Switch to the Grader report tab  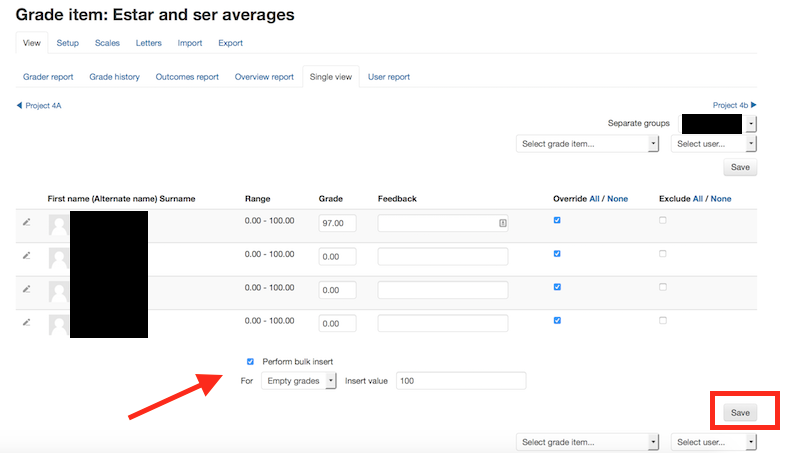coord(48,77)
